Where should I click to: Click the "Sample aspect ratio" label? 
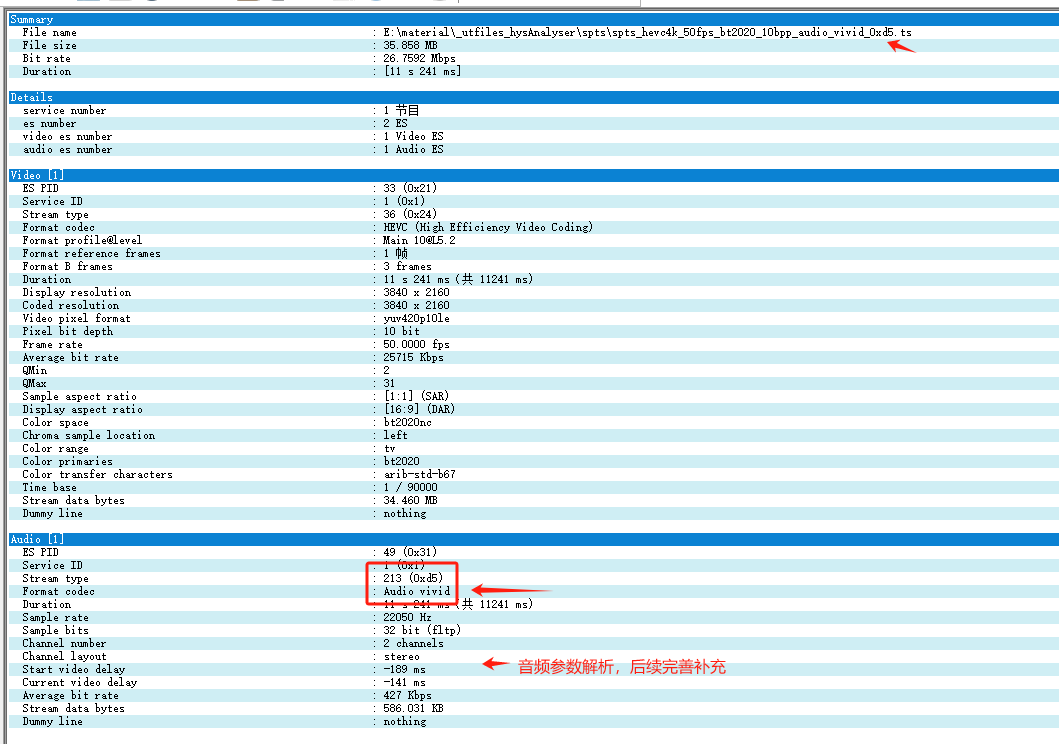pyautogui.click(x=80, y=396)
